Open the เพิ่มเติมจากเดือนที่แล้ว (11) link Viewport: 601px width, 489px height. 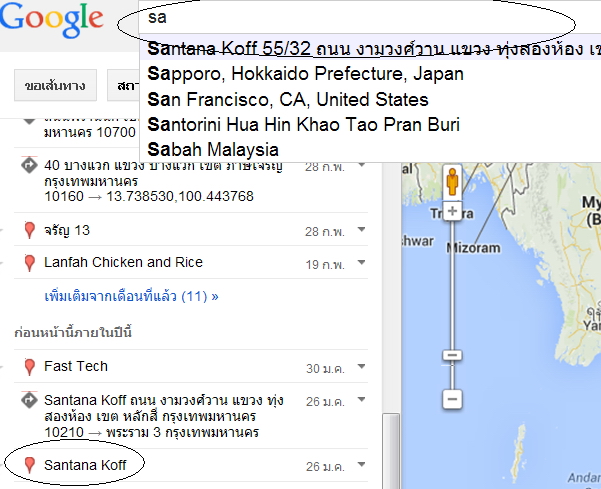point(131,296)
